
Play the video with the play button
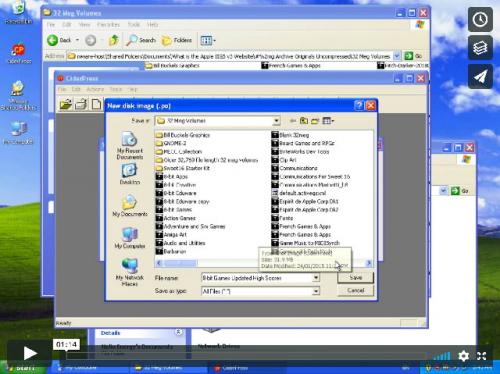(x=29, y=353)
